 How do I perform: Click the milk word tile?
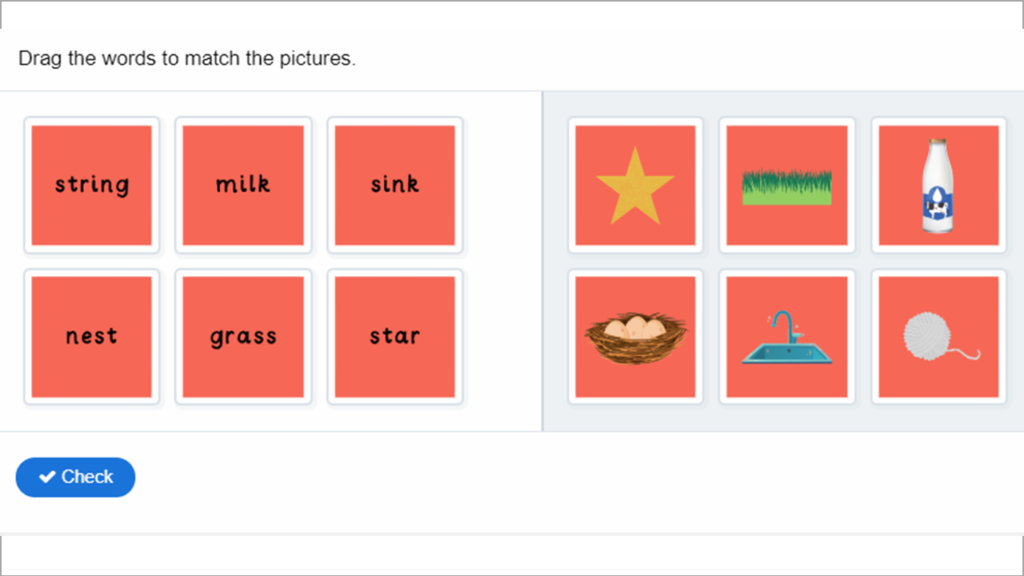click(243, 185)
